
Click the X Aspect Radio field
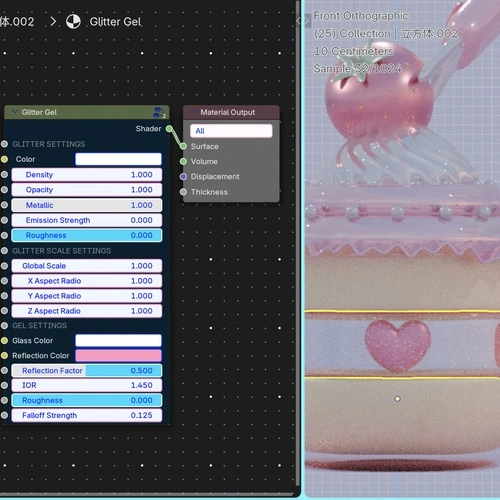point(87,281)
